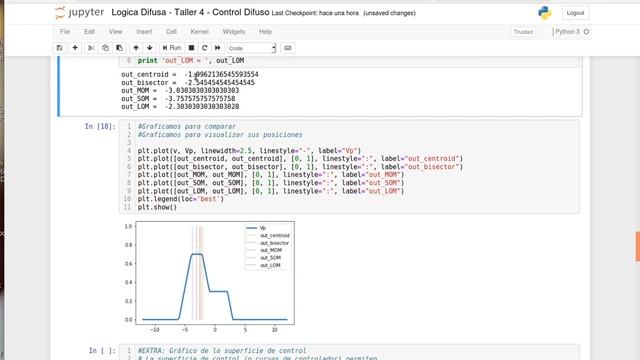Click the plt.show() code line
Screen dimensions: 640x360
[157, 207]
